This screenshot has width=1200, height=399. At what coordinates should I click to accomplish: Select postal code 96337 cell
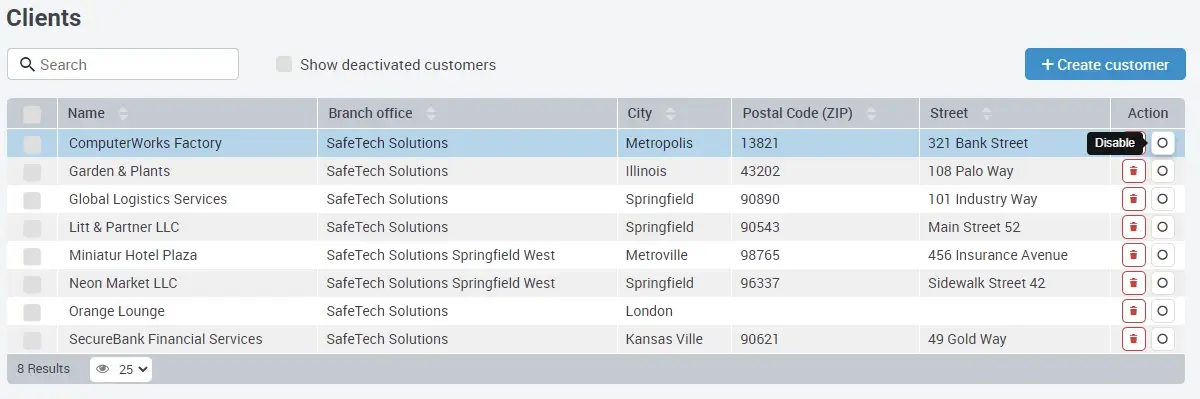coord(760,283)
